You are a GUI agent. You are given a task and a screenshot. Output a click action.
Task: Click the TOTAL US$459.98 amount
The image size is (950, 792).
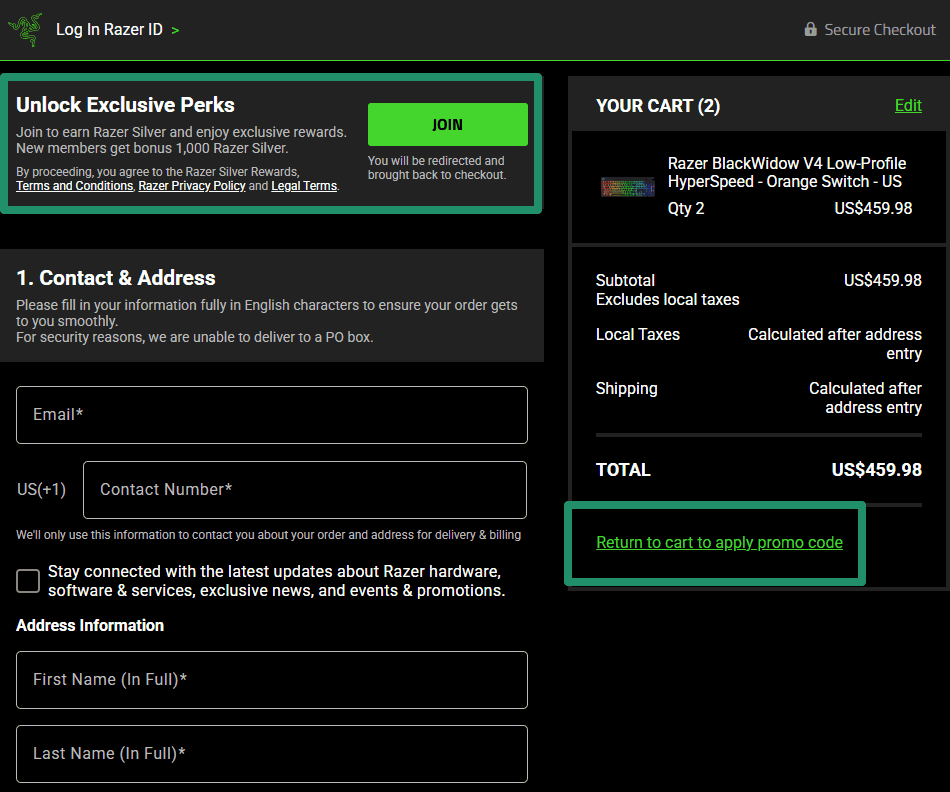(x=876, y=470)
